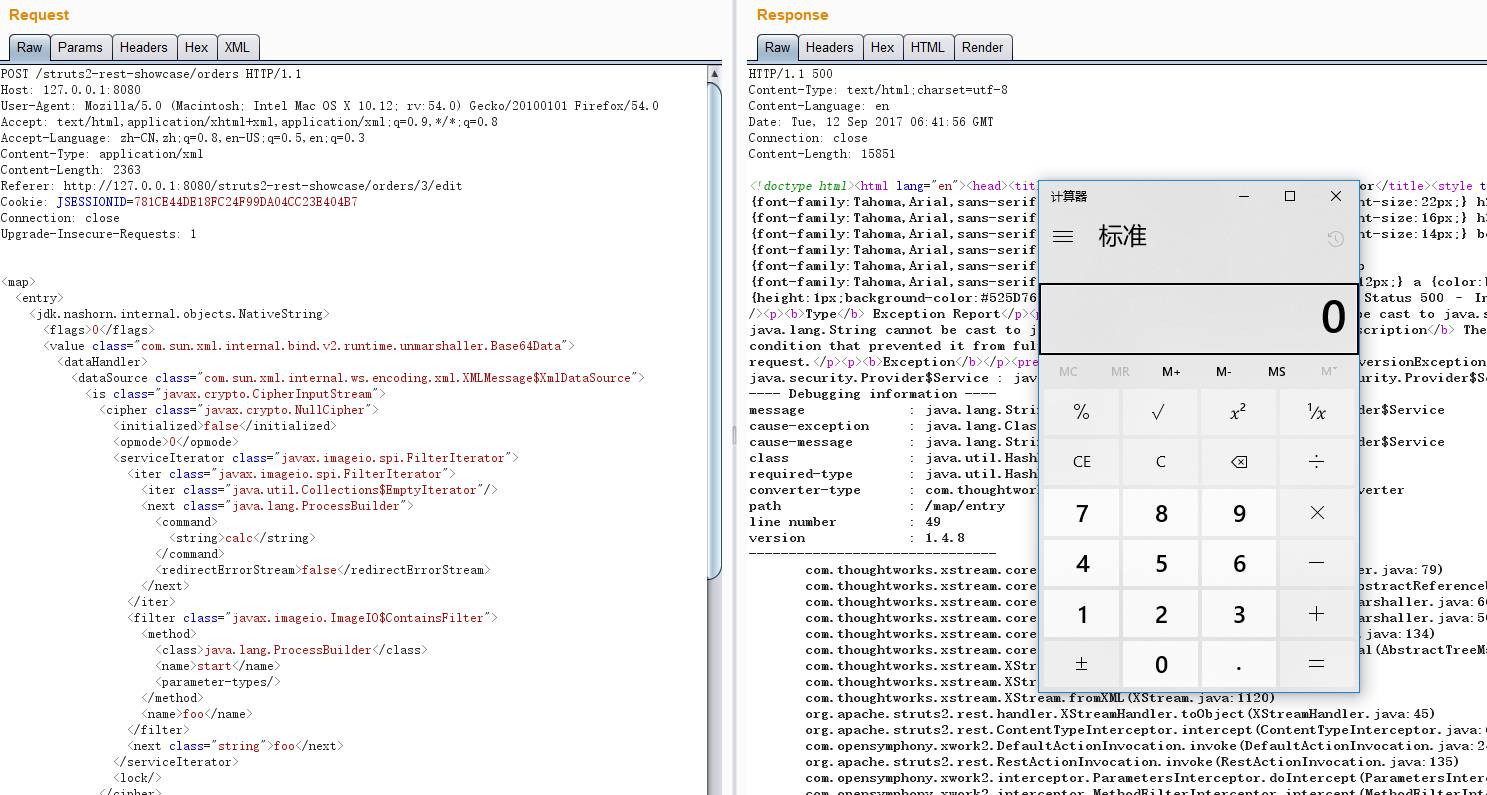1487x795 pixels.
Task: Switch to the Response Render tab
Action: tap(982, 47)
